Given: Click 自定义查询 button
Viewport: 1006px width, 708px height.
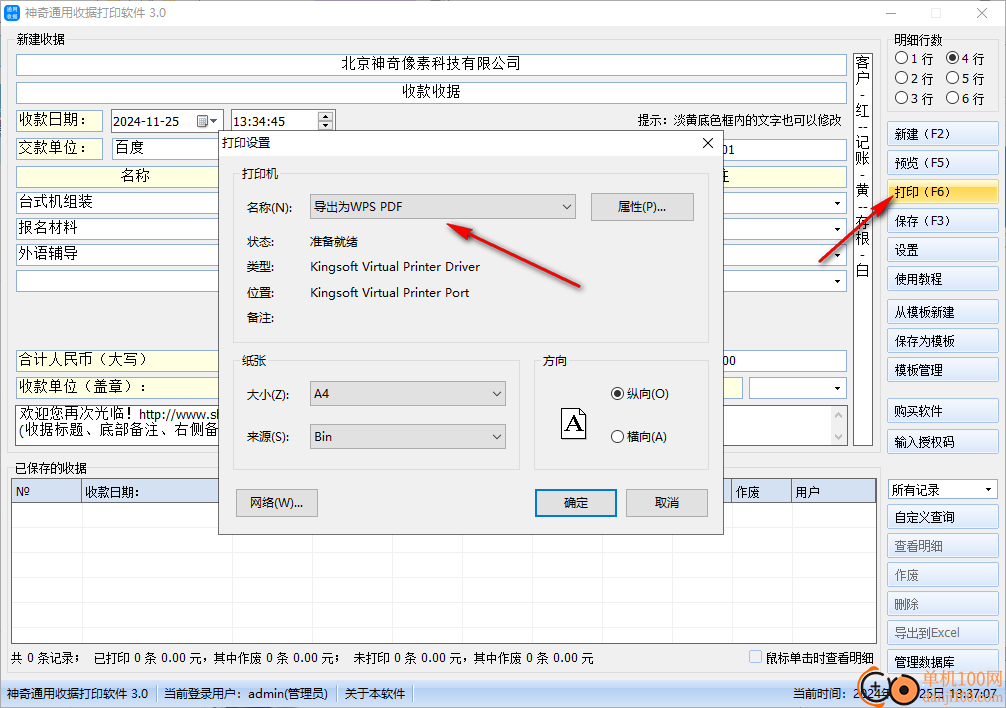Looking at the screenshot, I should 942,517.
